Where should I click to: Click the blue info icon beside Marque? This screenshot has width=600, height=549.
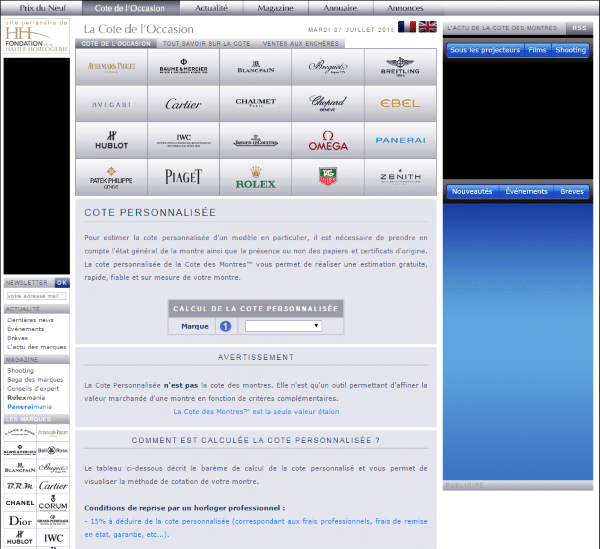pos(225,326)
